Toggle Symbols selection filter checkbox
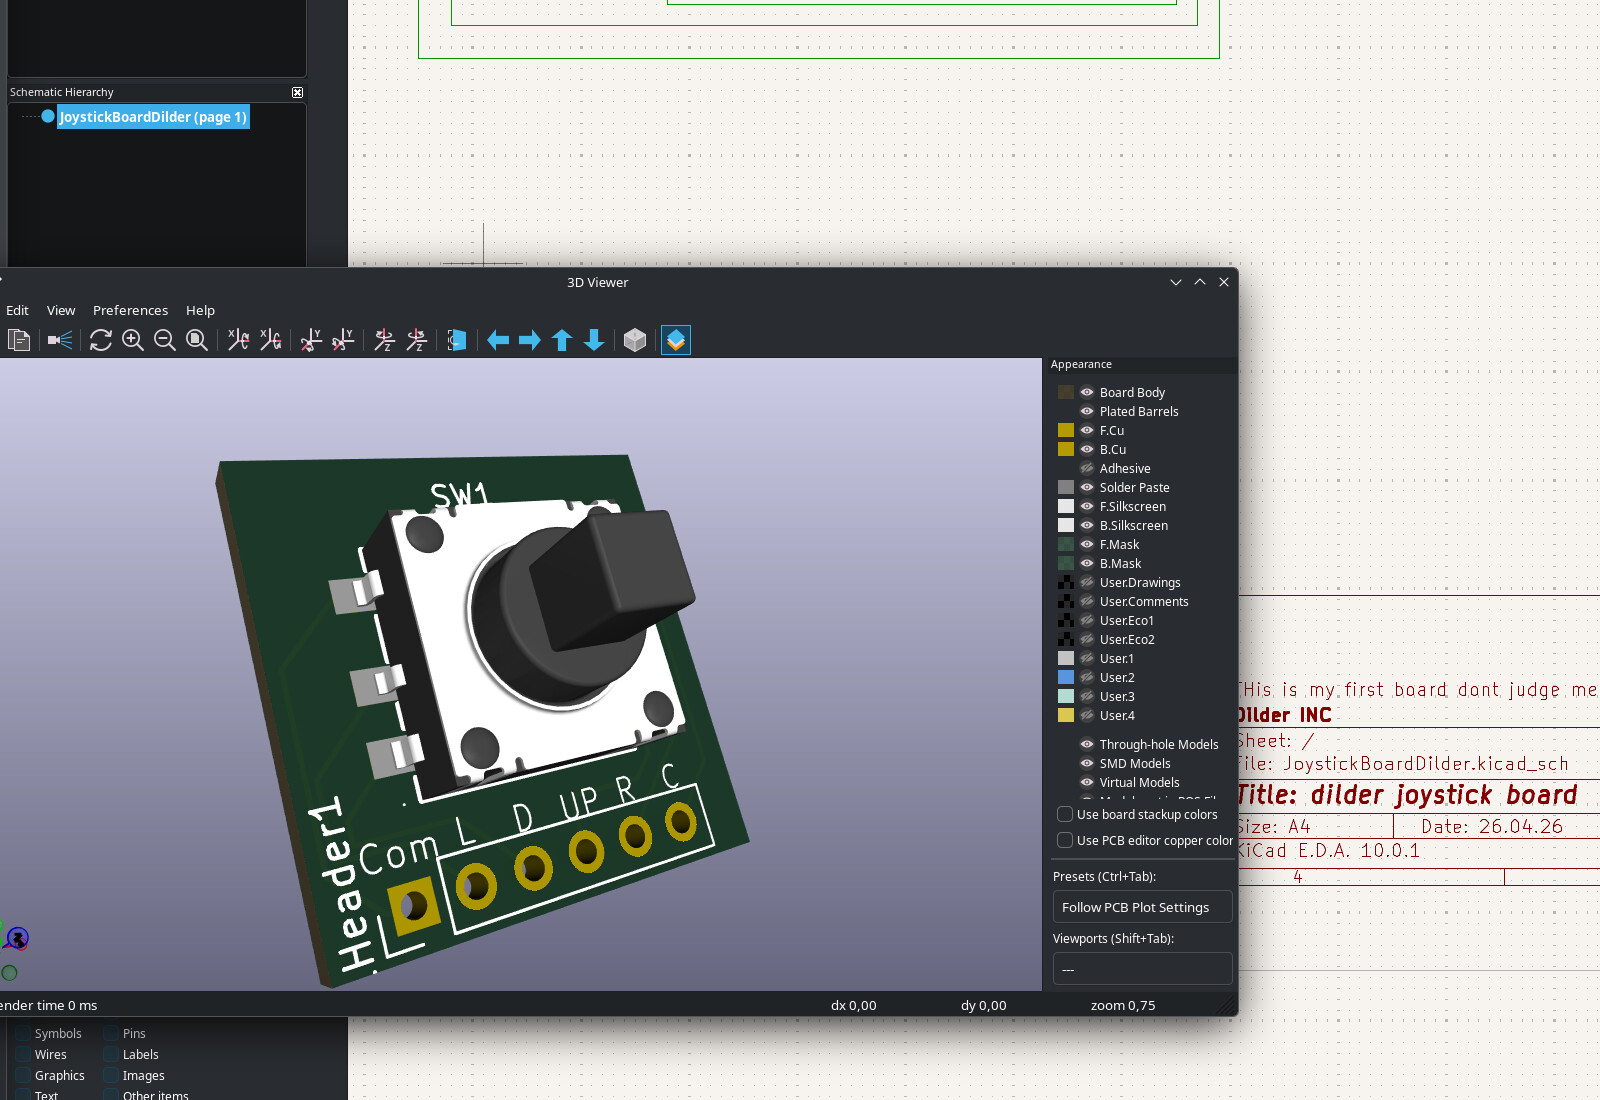 pyautogui.click(x=23, y=1033)
